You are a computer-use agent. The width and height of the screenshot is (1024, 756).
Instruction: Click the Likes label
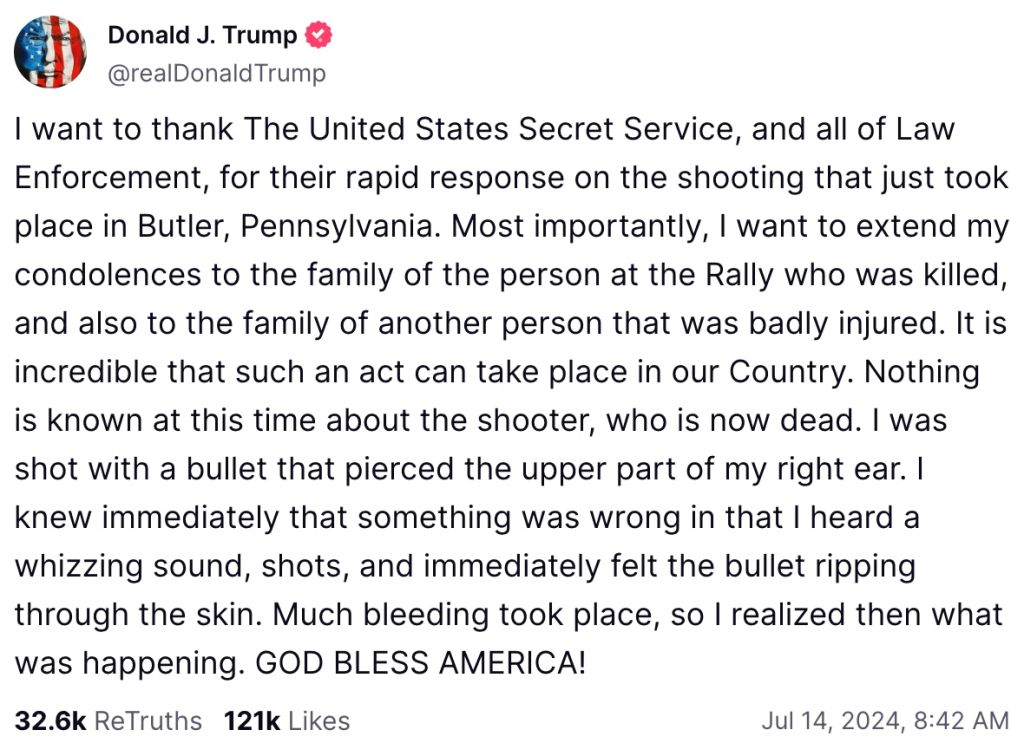point(319,721)
